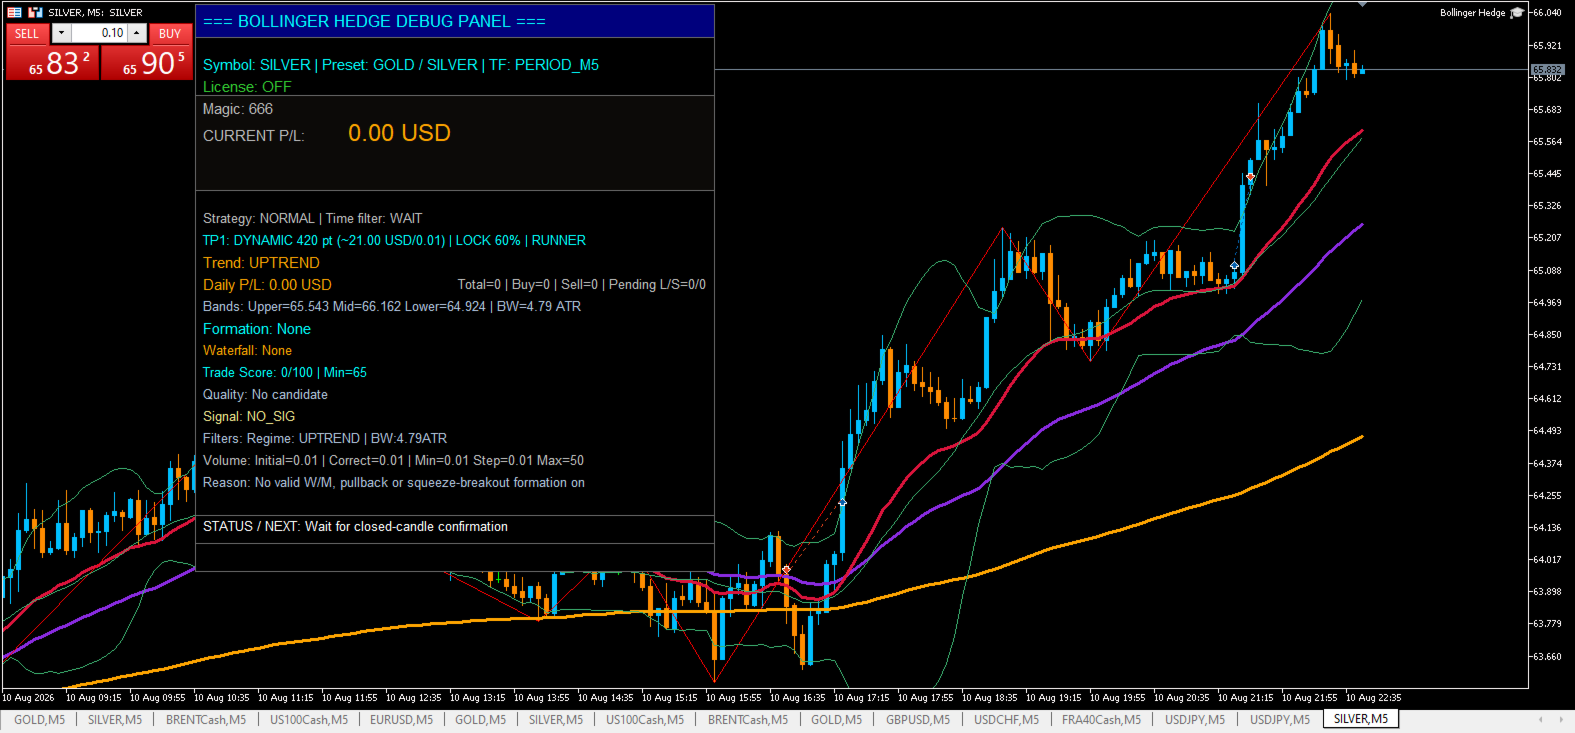Click the 0.10 lot volume input field

(x=99, y=33)
